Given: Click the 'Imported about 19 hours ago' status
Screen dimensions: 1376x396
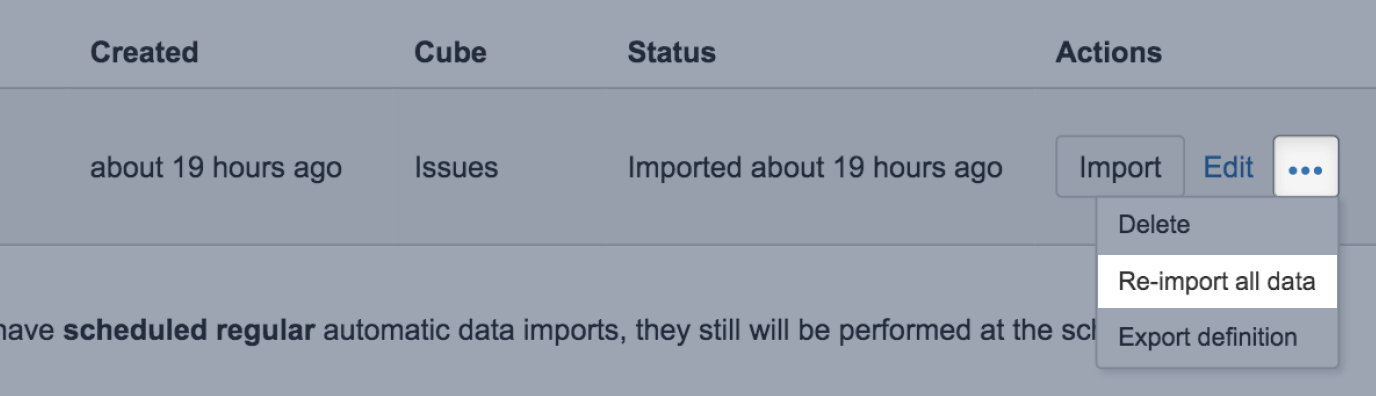Looking at the screenshot, I should 814,168.
